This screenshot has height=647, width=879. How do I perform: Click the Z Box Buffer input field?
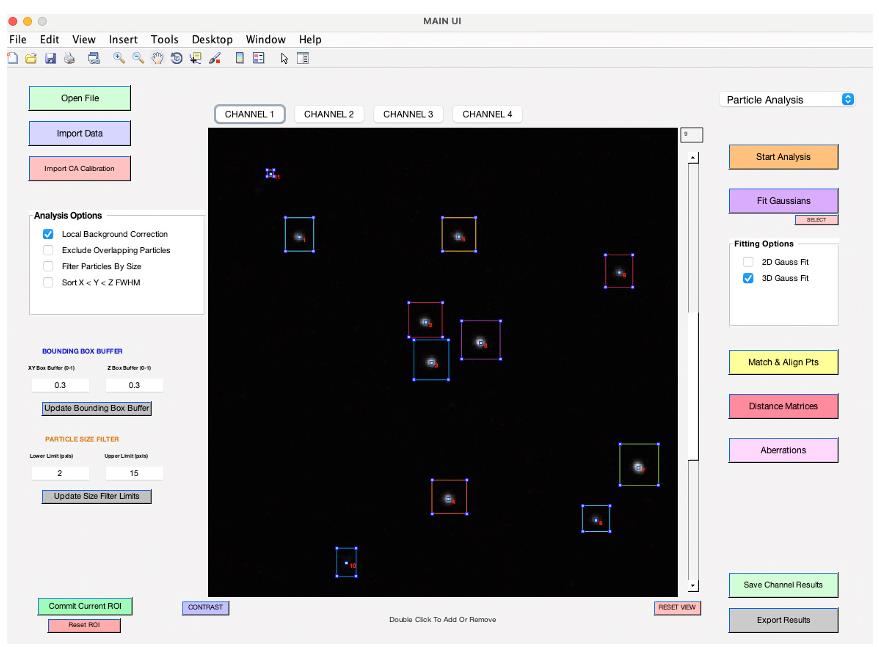pyautogui.click(x=134, y=385)
